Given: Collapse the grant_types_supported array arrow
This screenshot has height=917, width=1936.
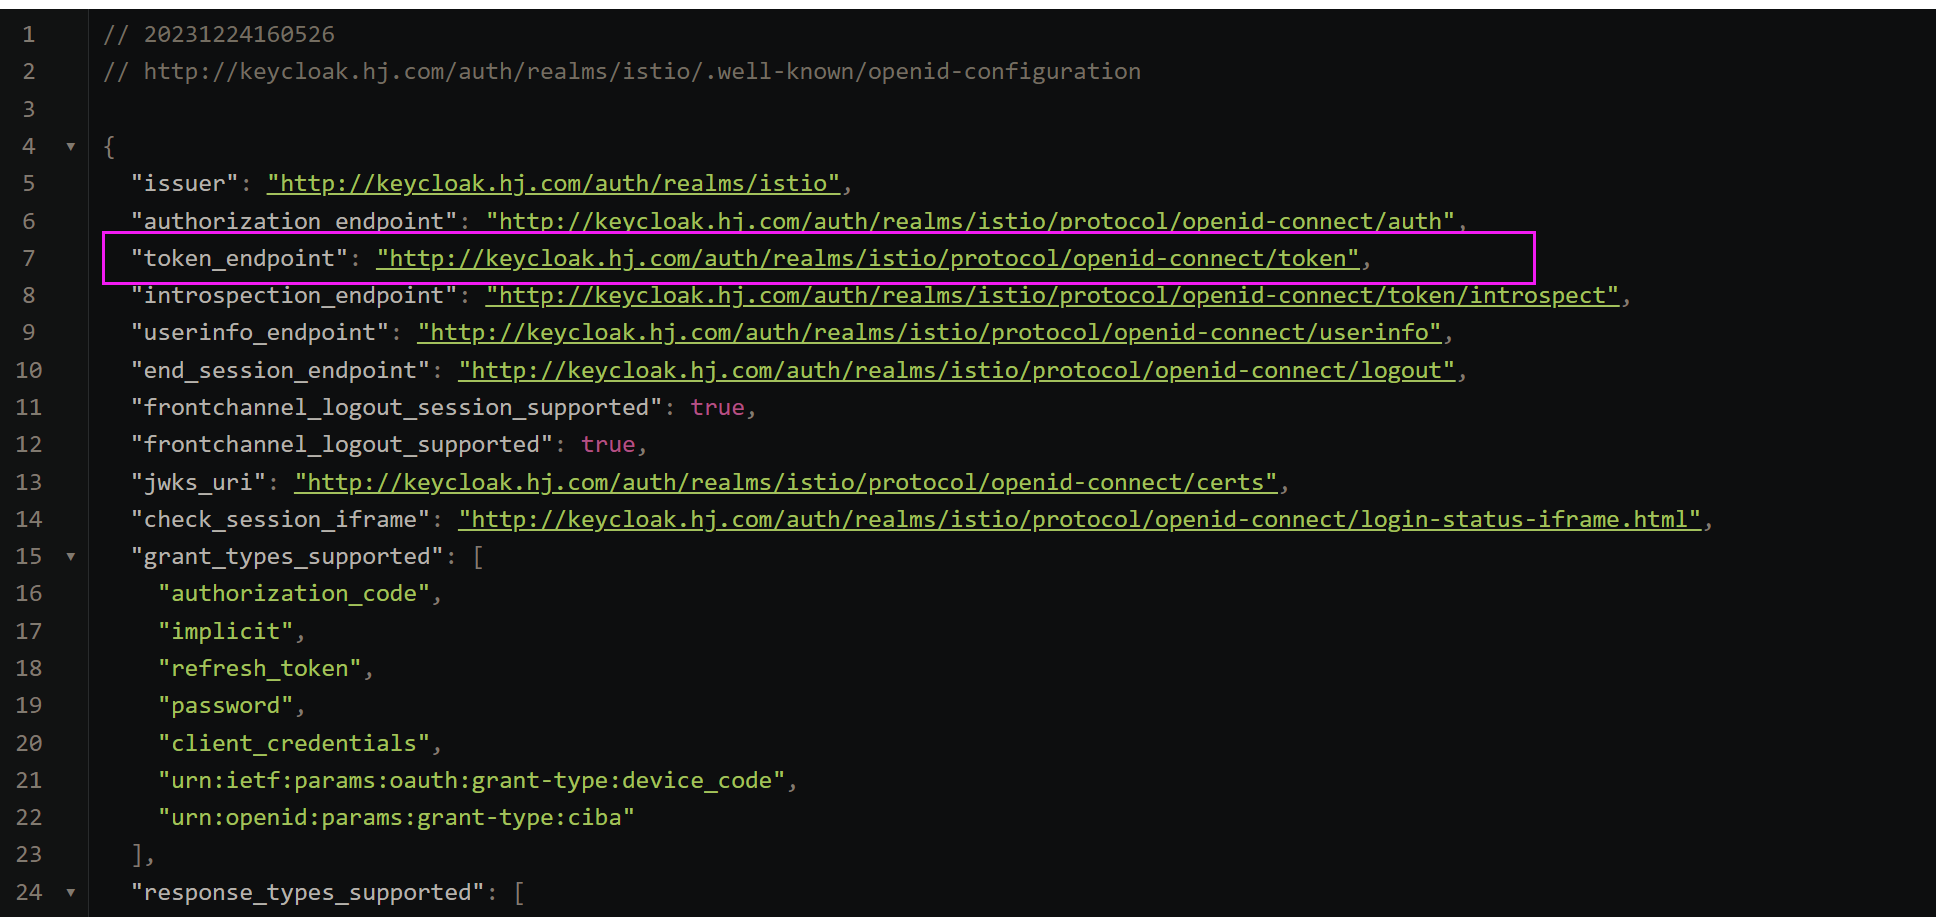Looking at the screenshot, I should click(71, 557).
